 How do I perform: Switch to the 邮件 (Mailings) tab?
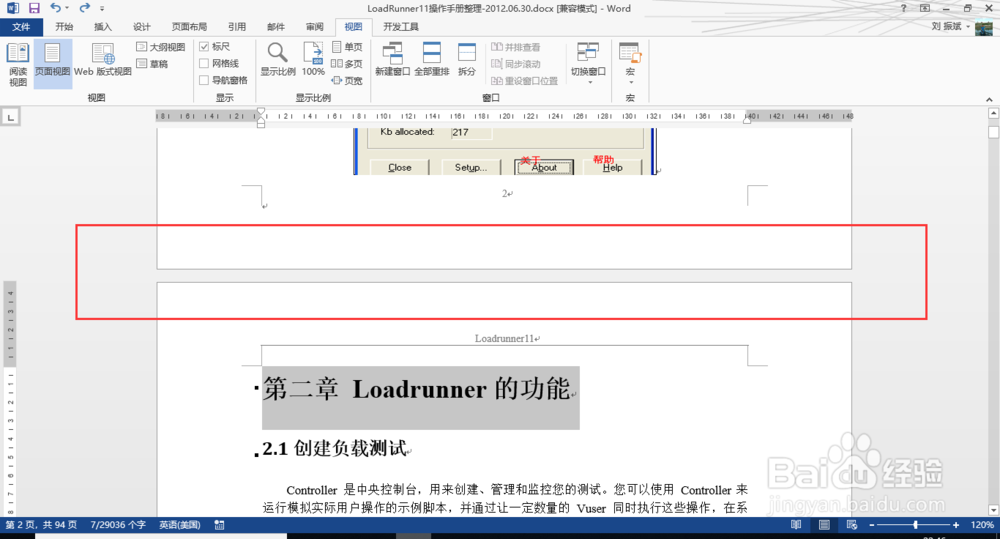pyautogui.click(x=276, y=27)
